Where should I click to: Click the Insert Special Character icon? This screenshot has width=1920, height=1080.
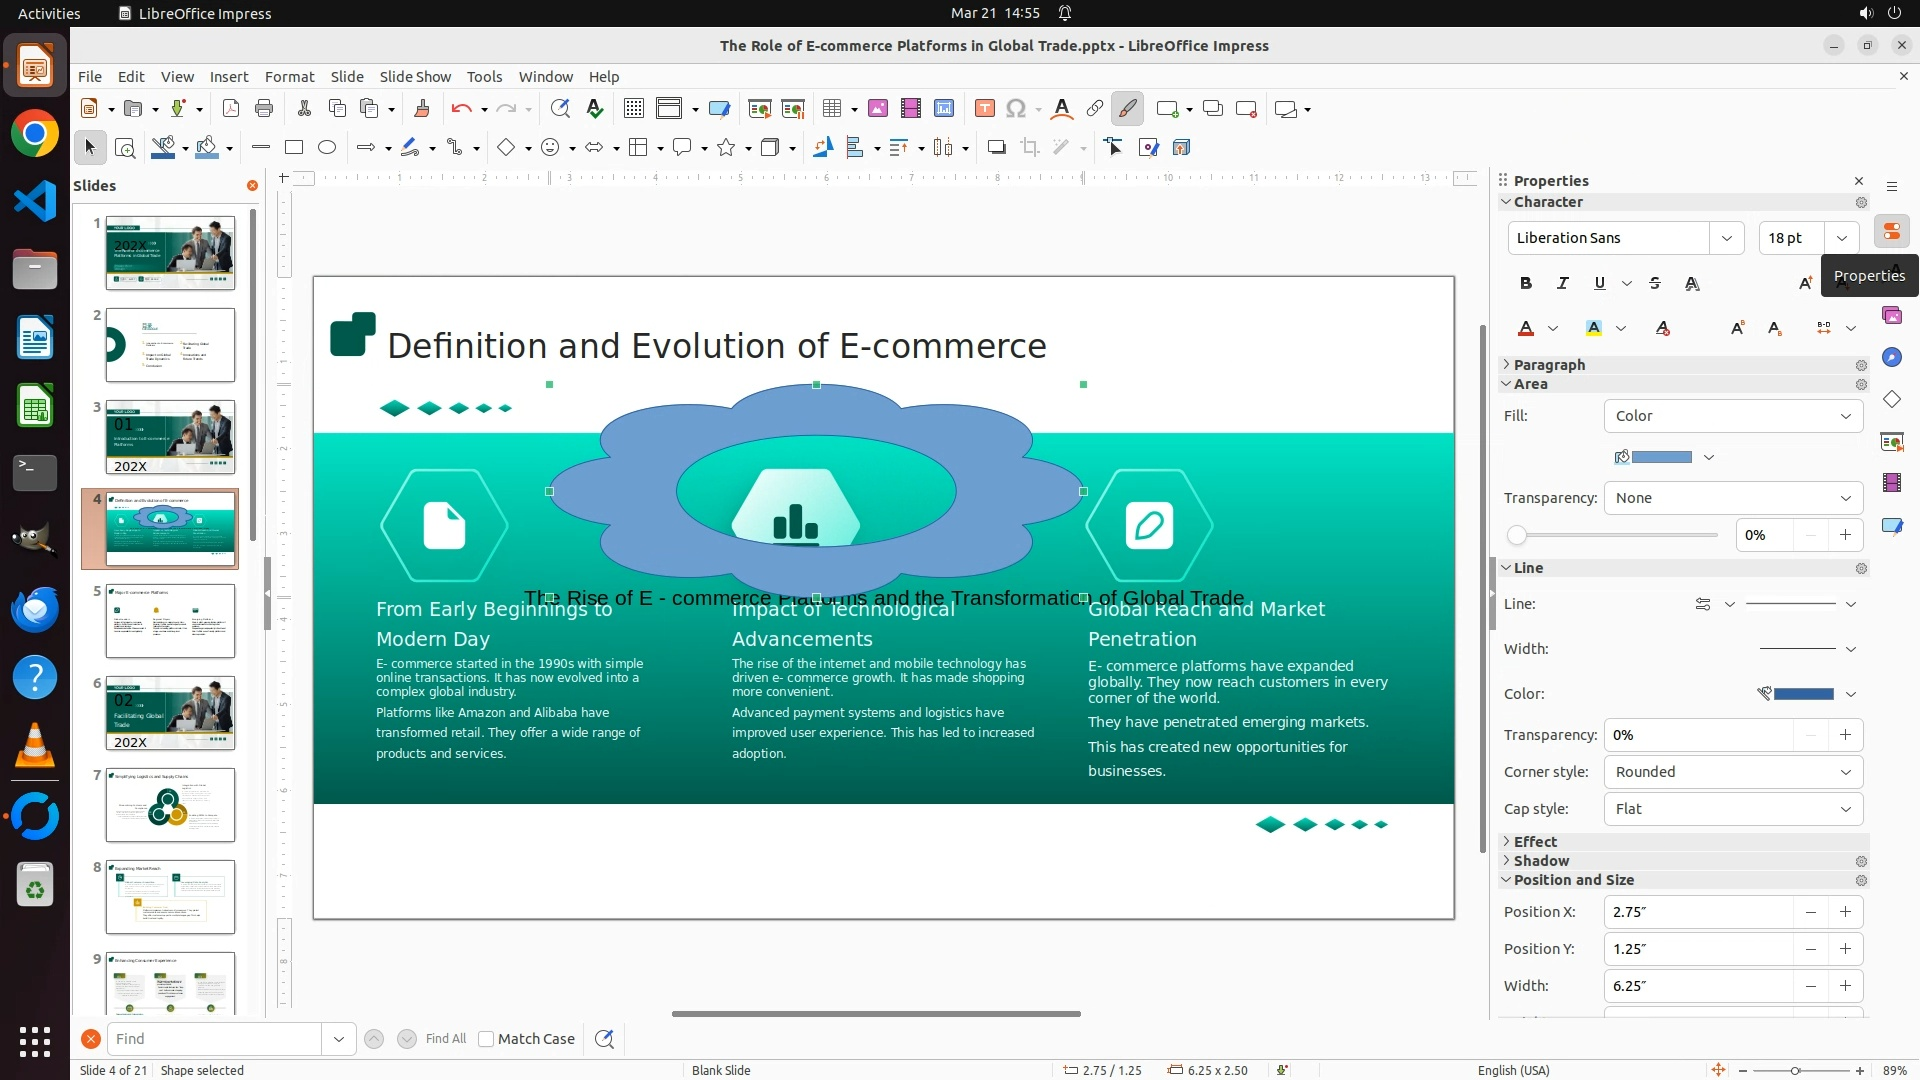1016,109
